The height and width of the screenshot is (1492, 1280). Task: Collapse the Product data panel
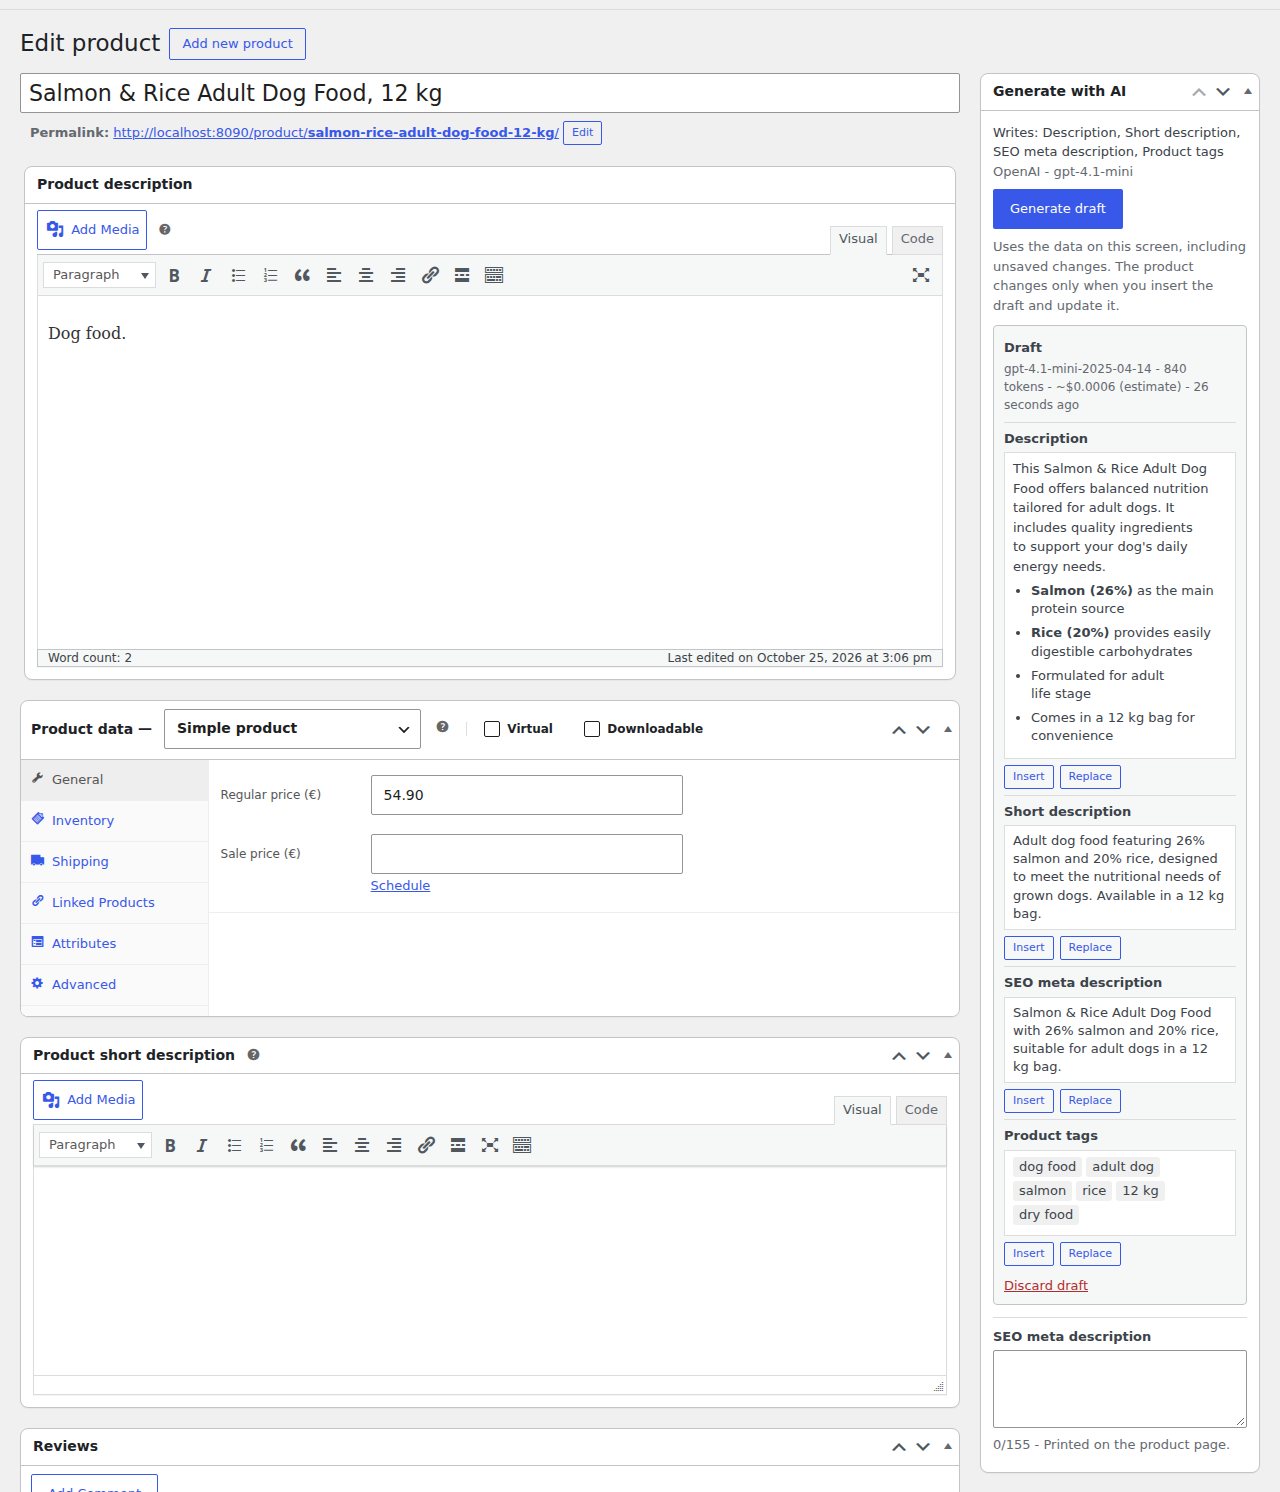pos(948,729)
